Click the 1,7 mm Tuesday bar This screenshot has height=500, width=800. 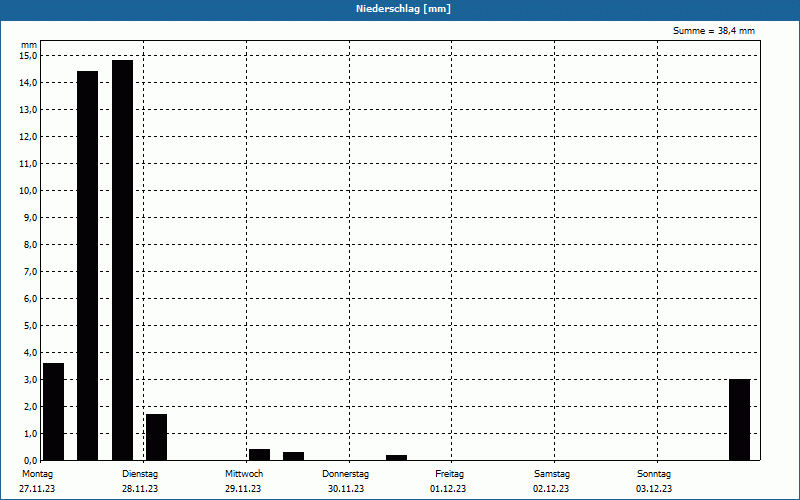157,437
